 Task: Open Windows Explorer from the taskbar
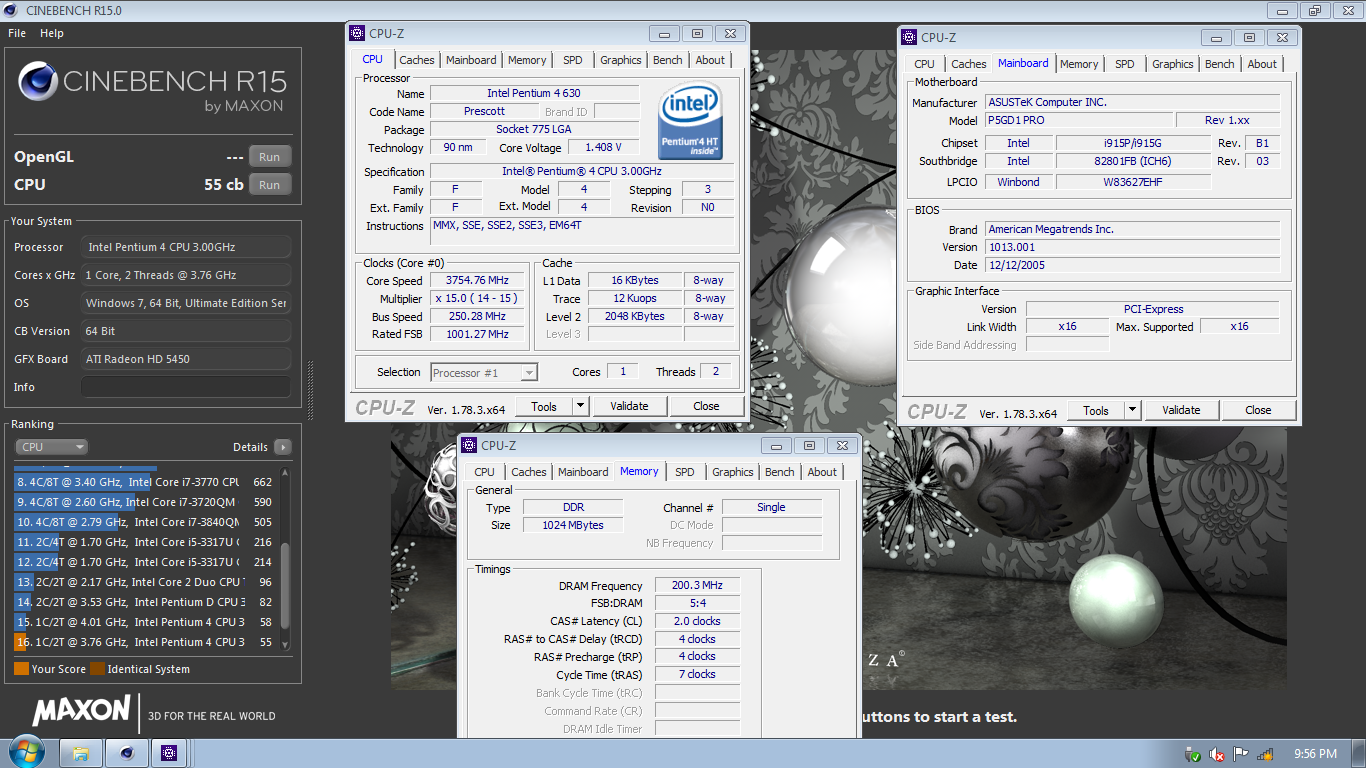pyautogui.click(x=81, y=753)
